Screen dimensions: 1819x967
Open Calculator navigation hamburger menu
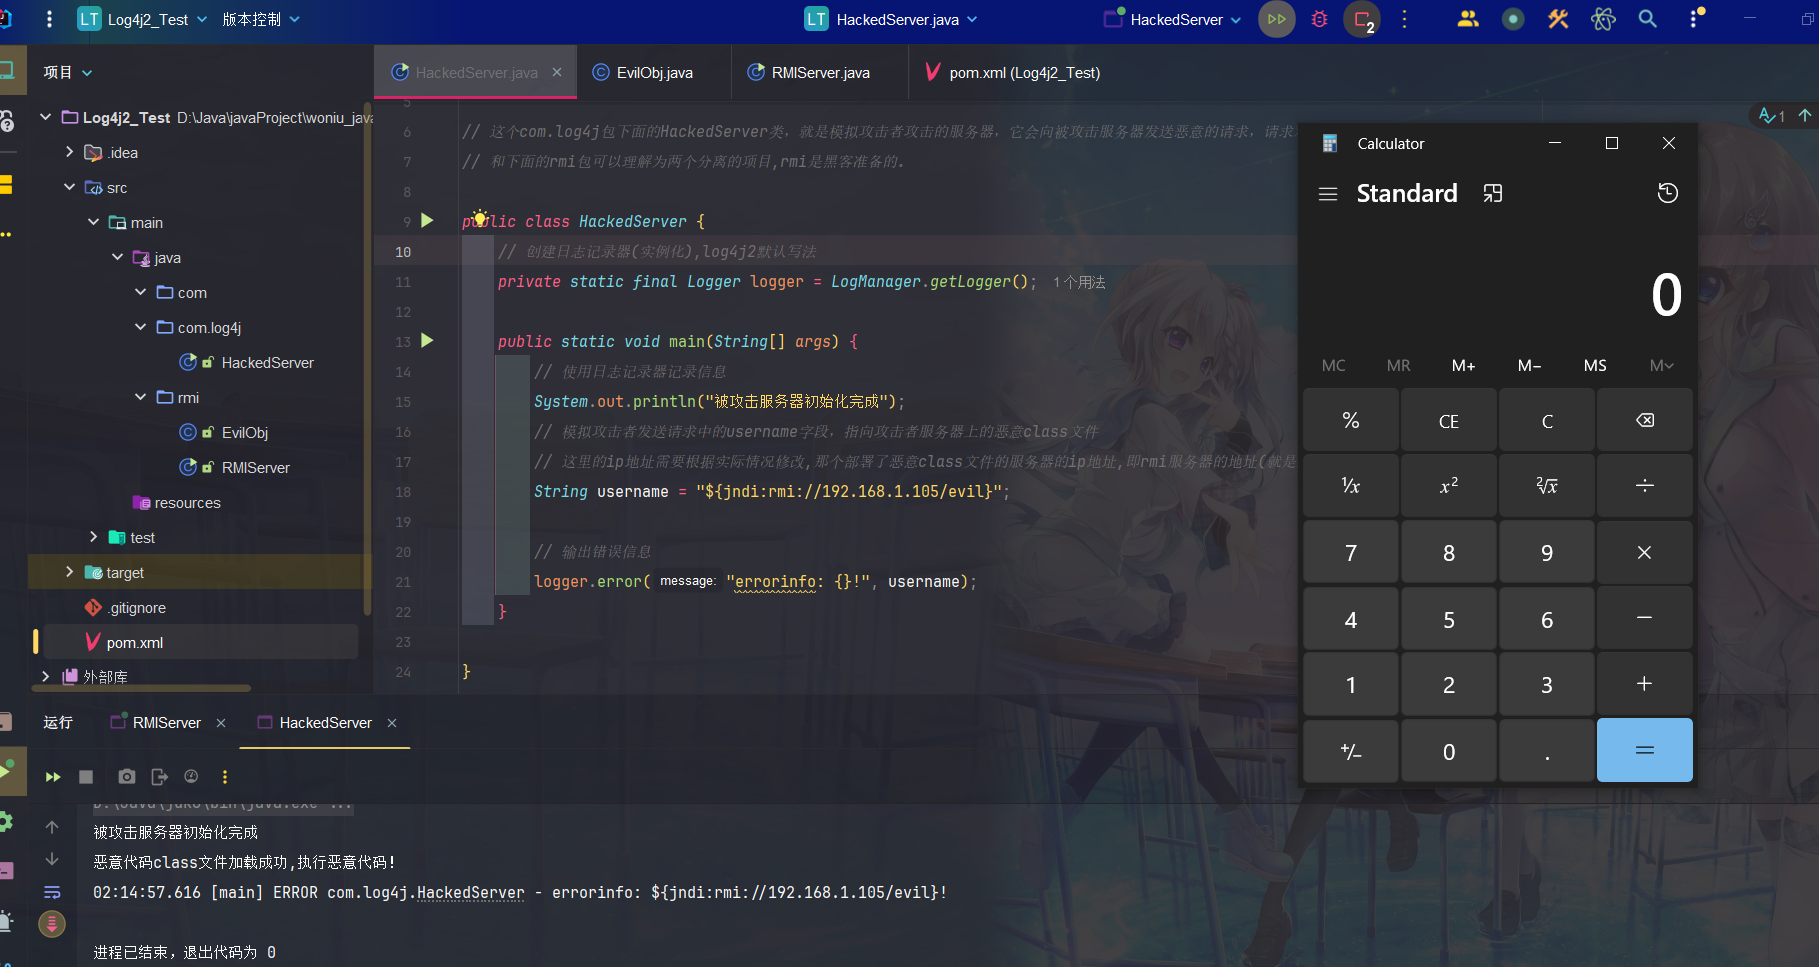coord(1328,194)
